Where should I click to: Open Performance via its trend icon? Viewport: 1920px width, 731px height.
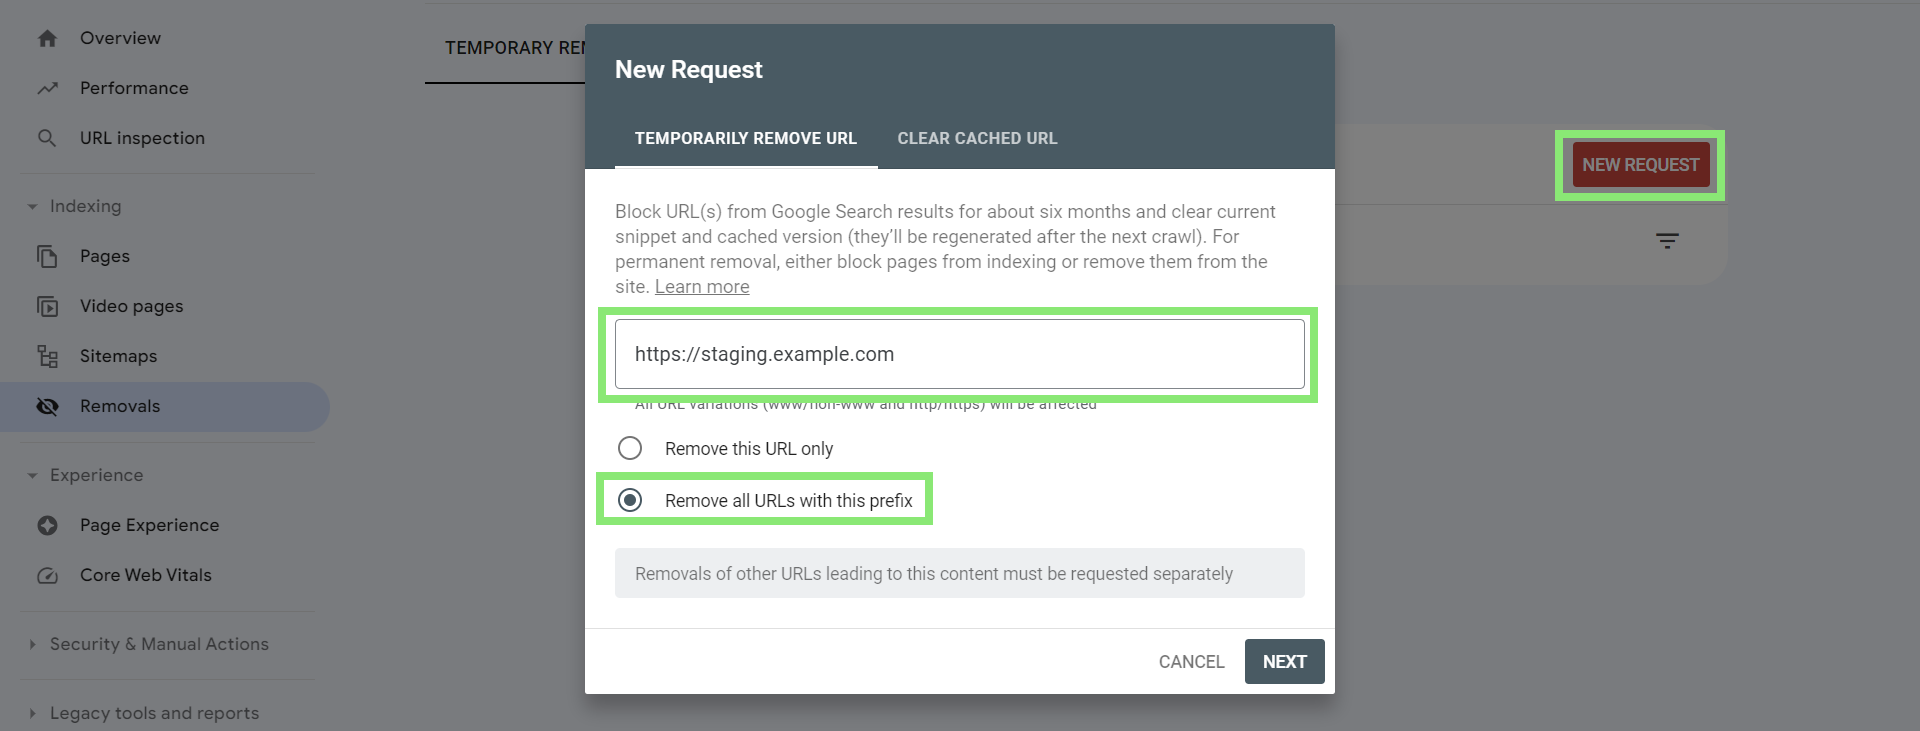click(x=47, y=88)
